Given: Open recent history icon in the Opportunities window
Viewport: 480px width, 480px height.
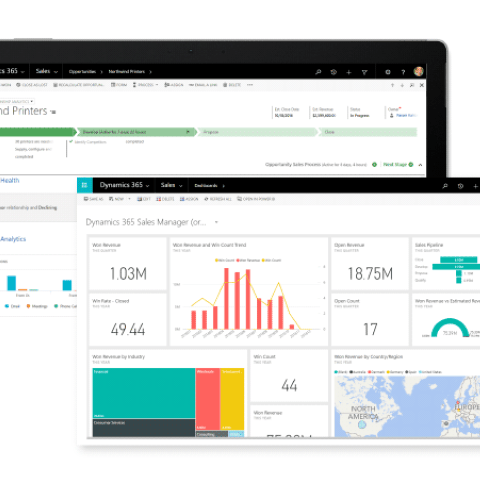Looking at the screenshot, I should pos(333,72).
